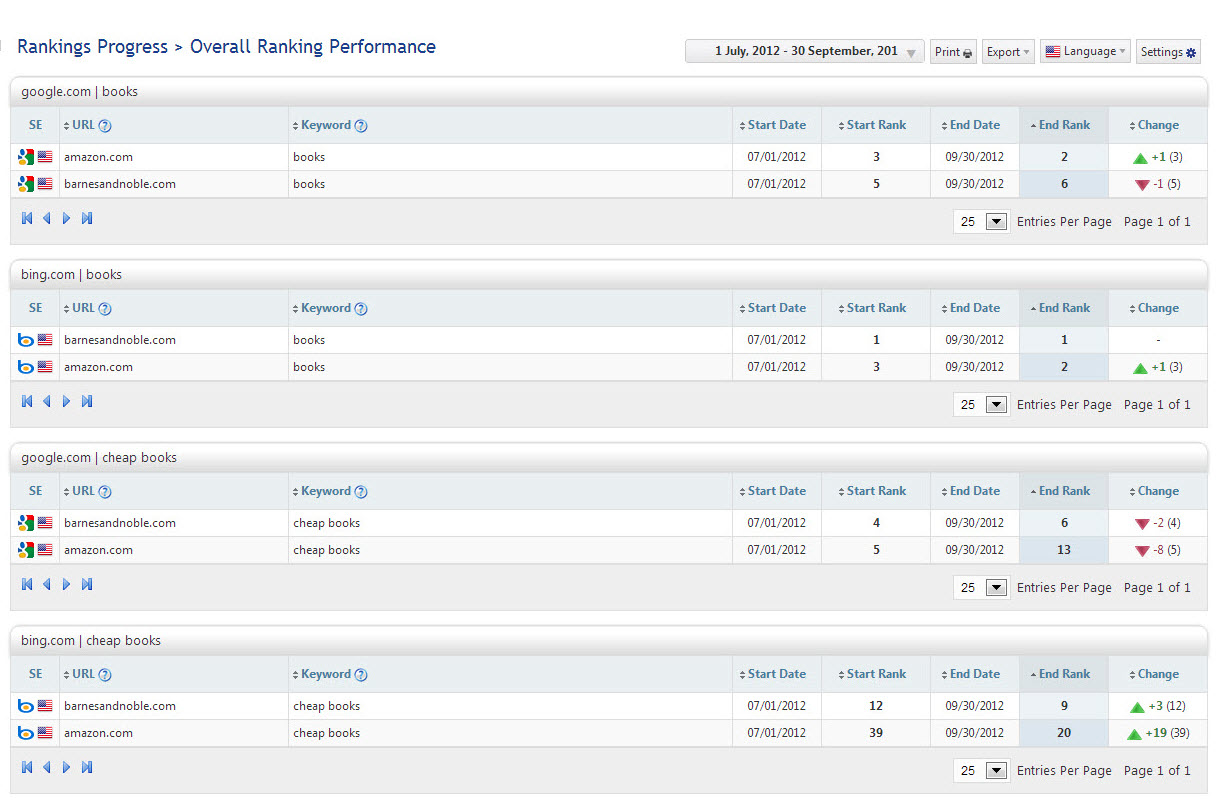
Task: Click next page arrow in google.com cheap books pager
Action: 67,584
